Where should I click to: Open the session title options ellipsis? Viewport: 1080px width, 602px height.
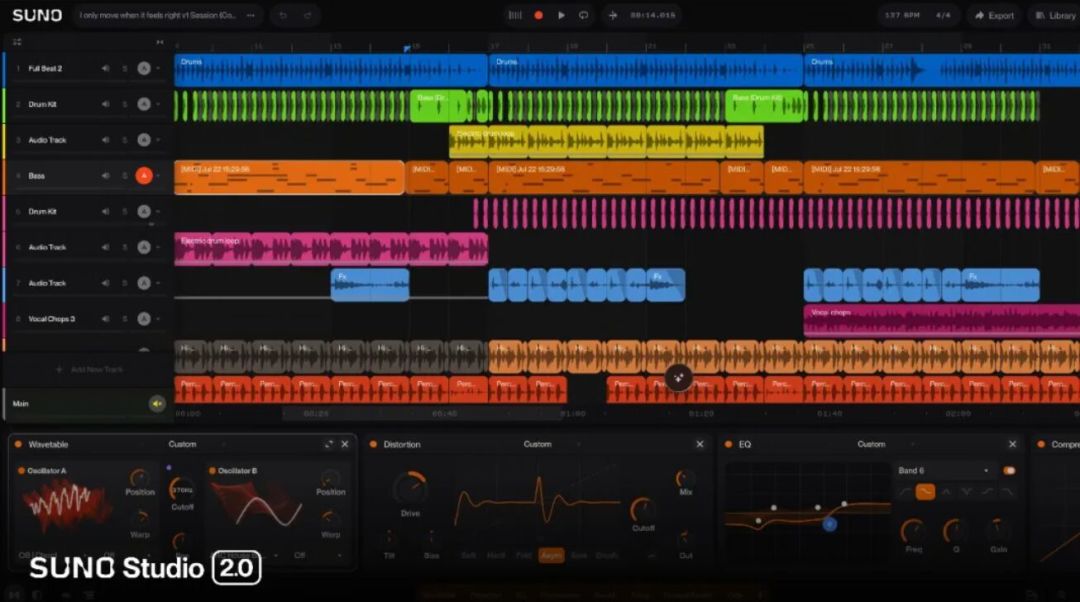click(251, 15)
